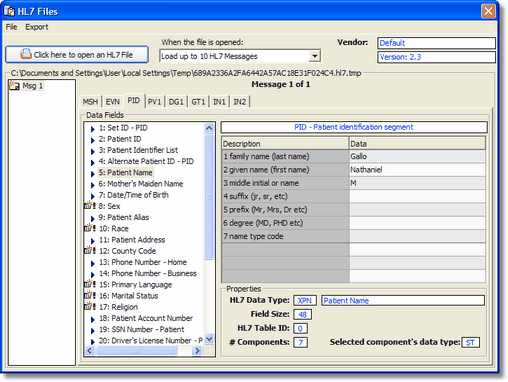Click the '5 prefix (Mr, Mrs, Dr etc)' row

[354, 210]
